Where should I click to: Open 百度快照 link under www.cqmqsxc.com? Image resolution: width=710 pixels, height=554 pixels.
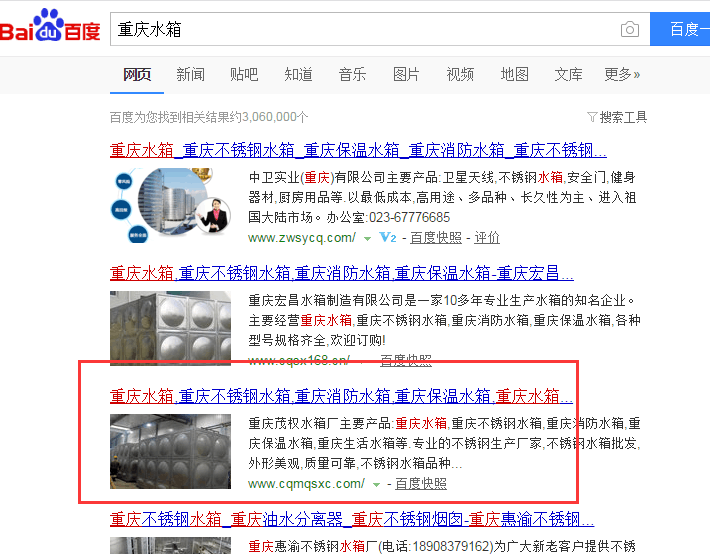coord(421,484)
